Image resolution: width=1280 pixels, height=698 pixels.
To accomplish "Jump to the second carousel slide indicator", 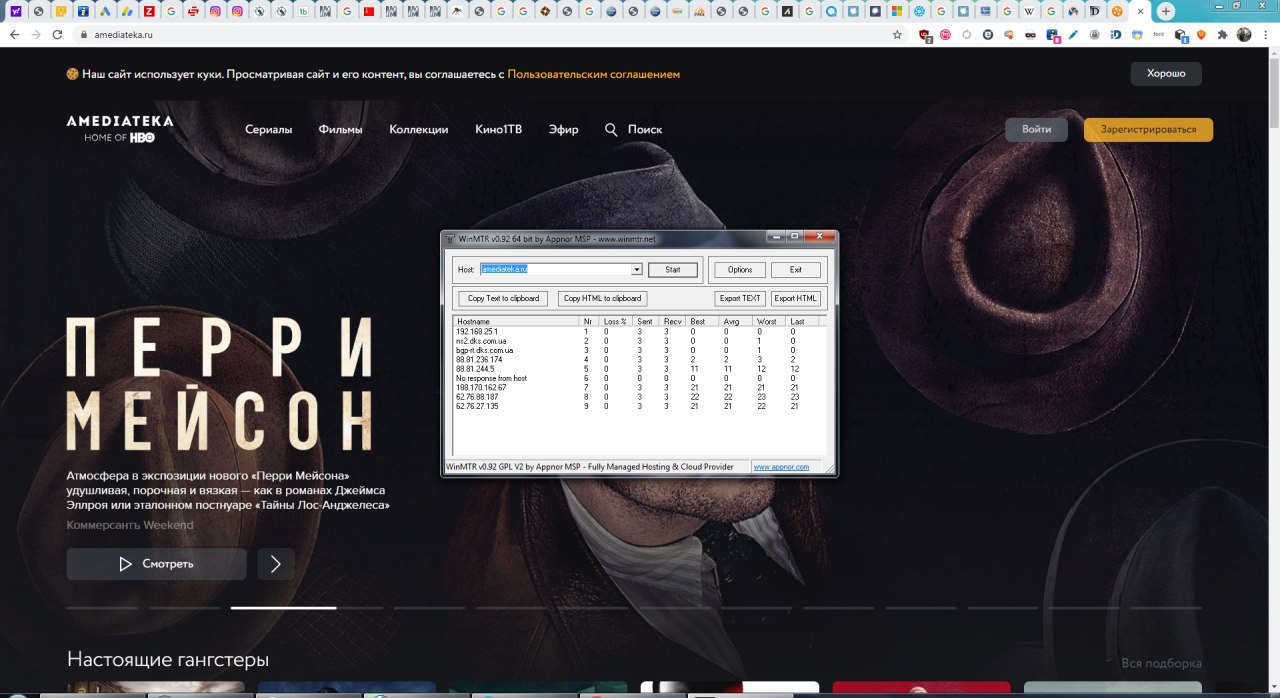I will 185,607.
